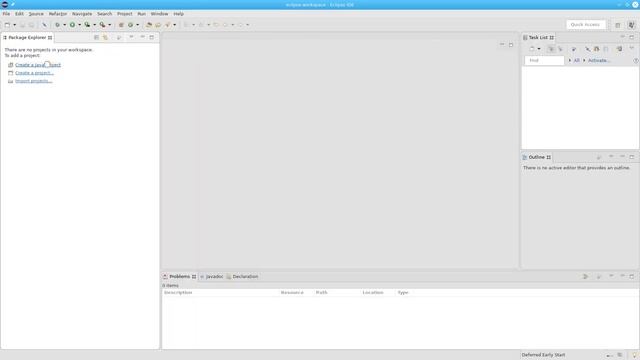The width and height of the screenshot is (640, 360).
Task: Open the New wizard dropdown arrow
Action: (x=14, y=25)
